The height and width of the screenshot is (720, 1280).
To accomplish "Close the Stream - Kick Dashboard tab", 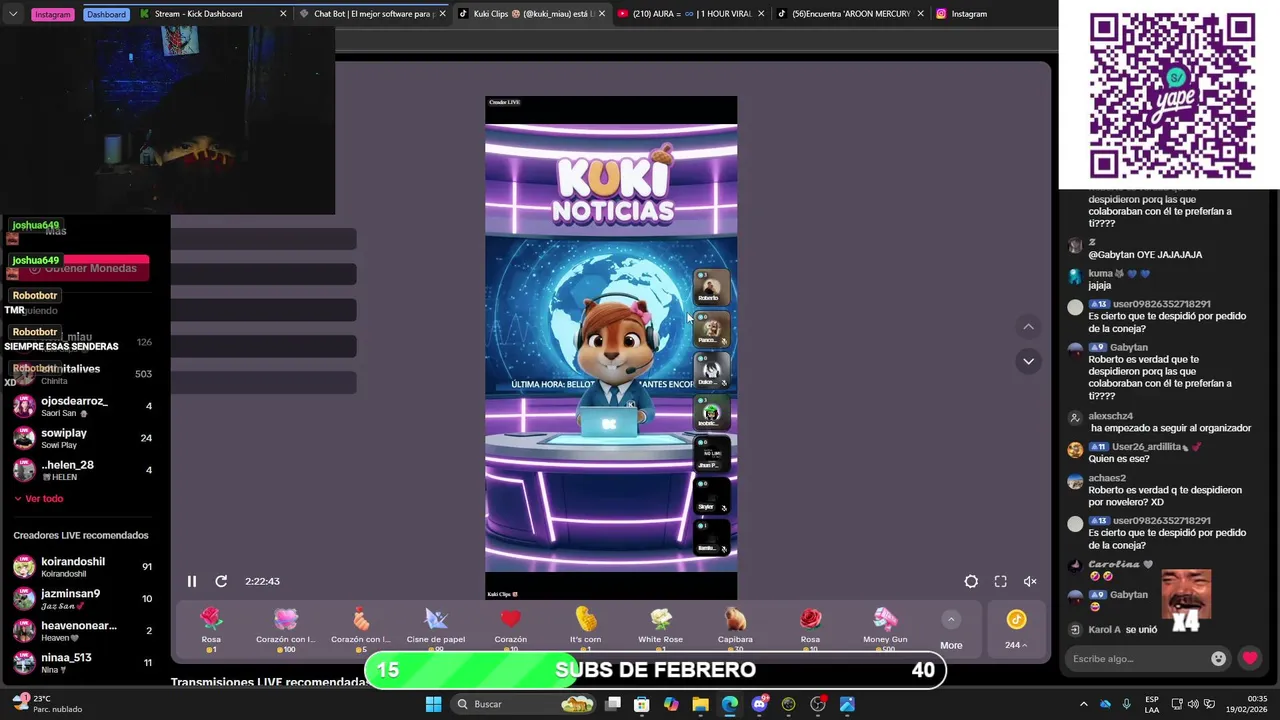I will tap(283, 14).
